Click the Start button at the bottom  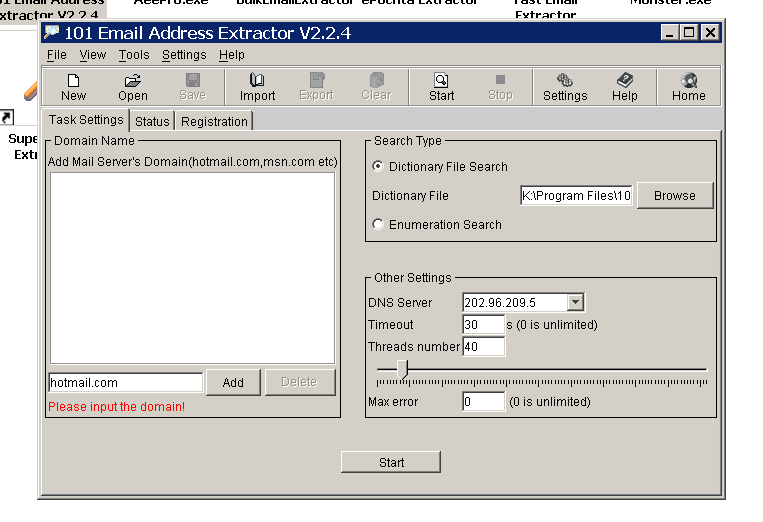391,462
